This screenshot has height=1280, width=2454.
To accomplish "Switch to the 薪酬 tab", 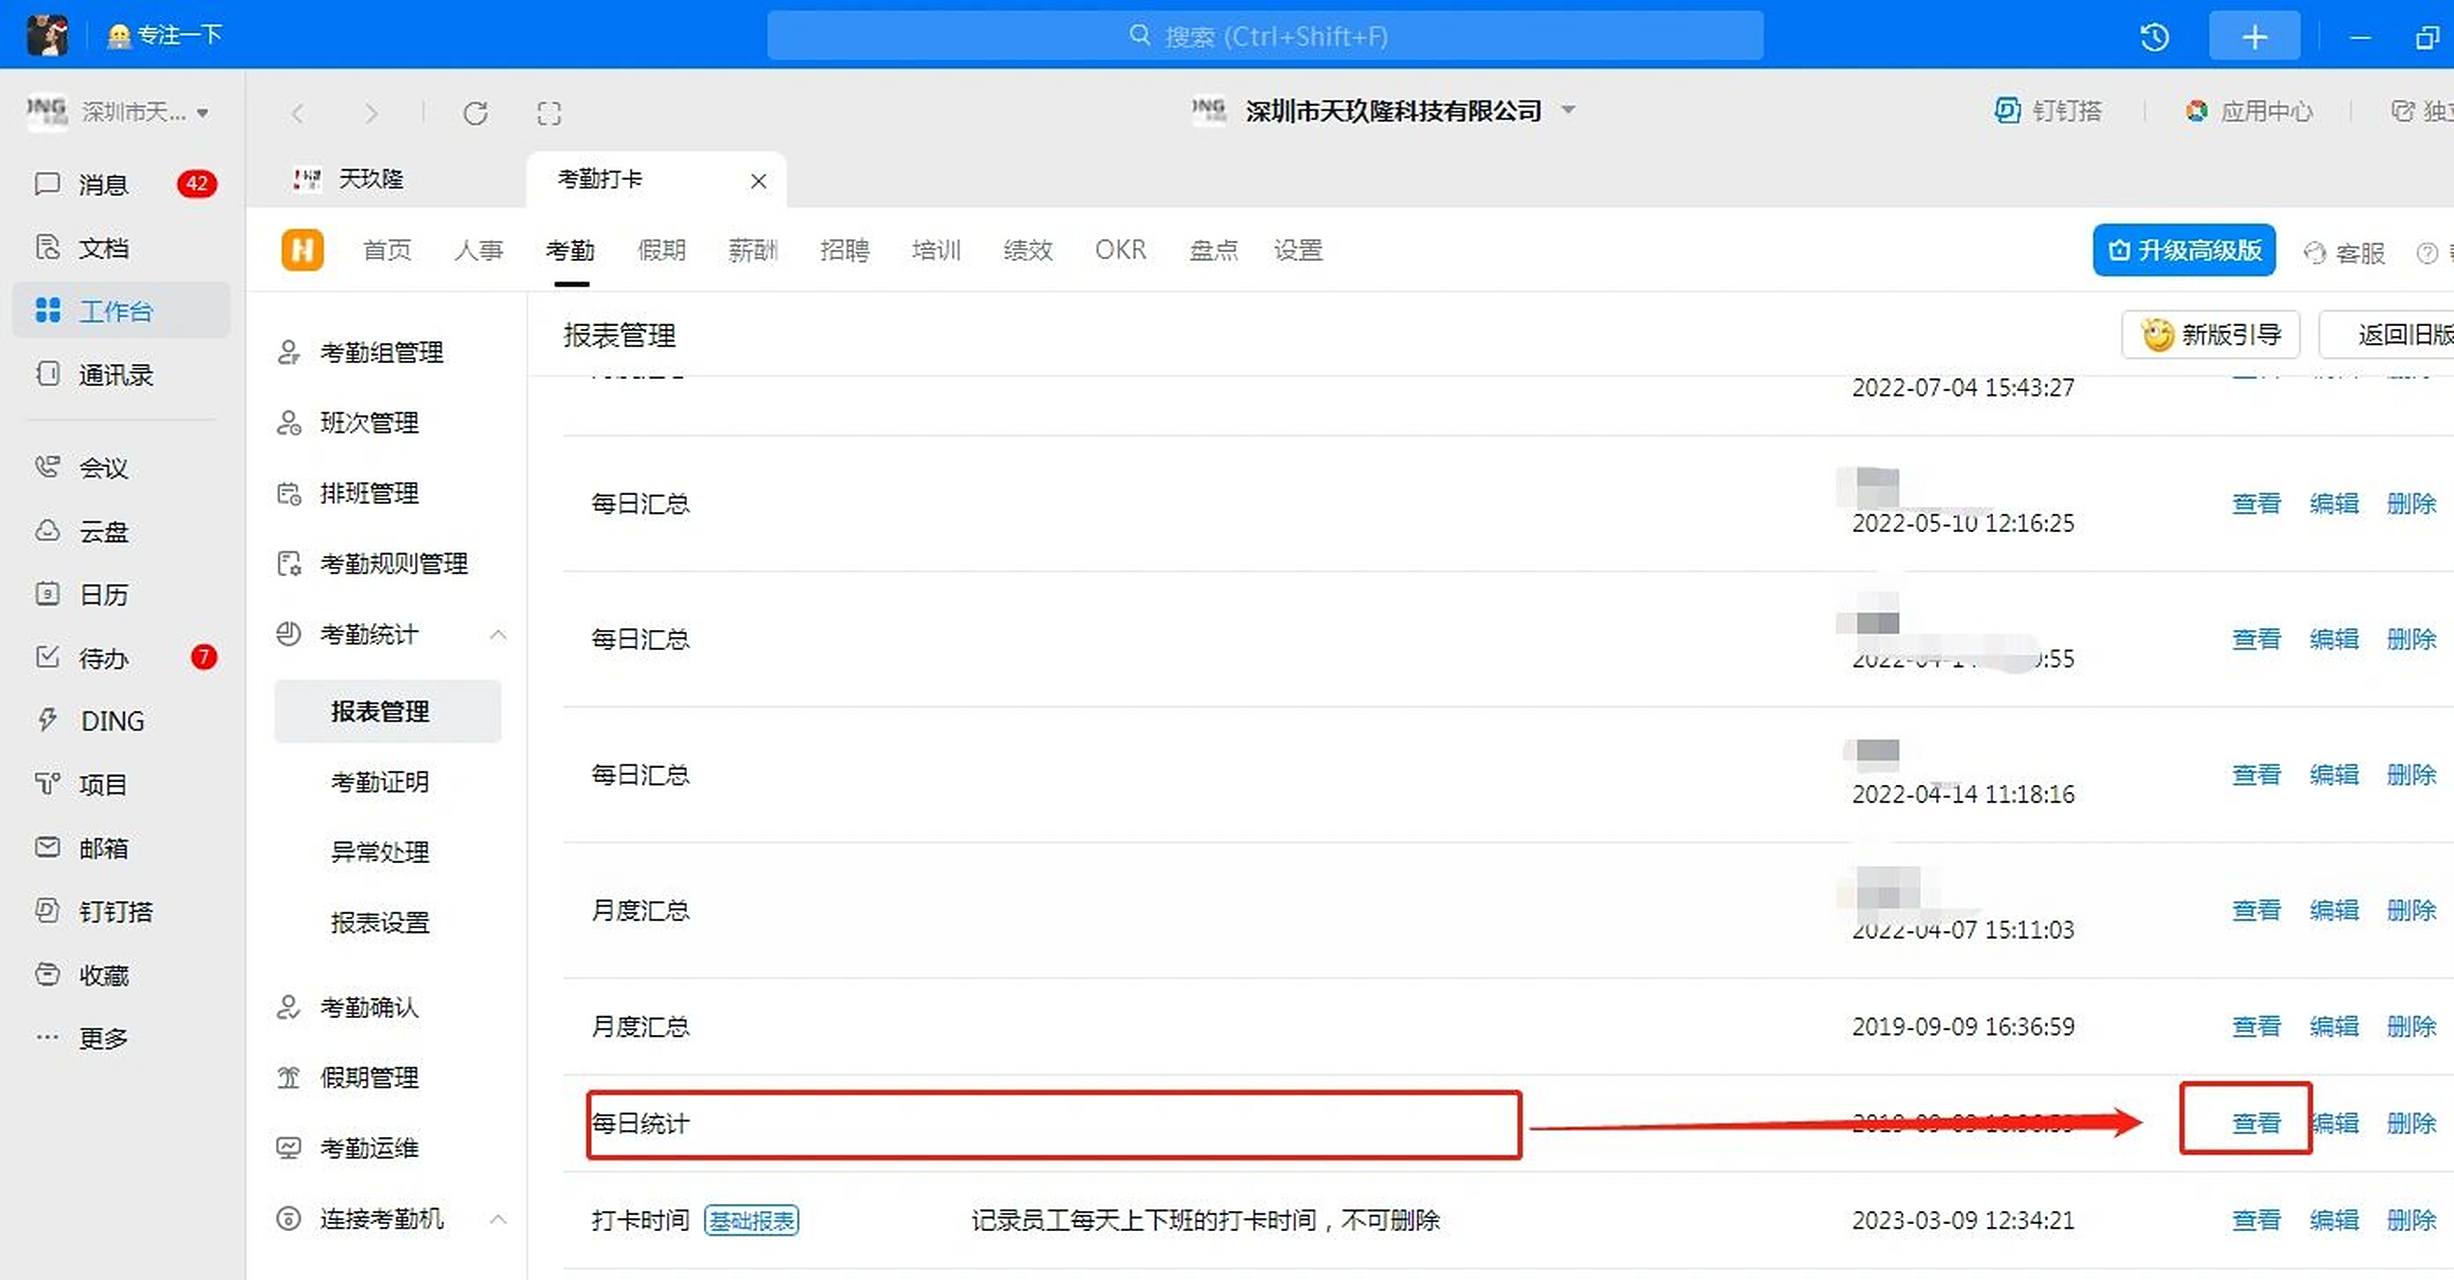I will tap(752, 250).
